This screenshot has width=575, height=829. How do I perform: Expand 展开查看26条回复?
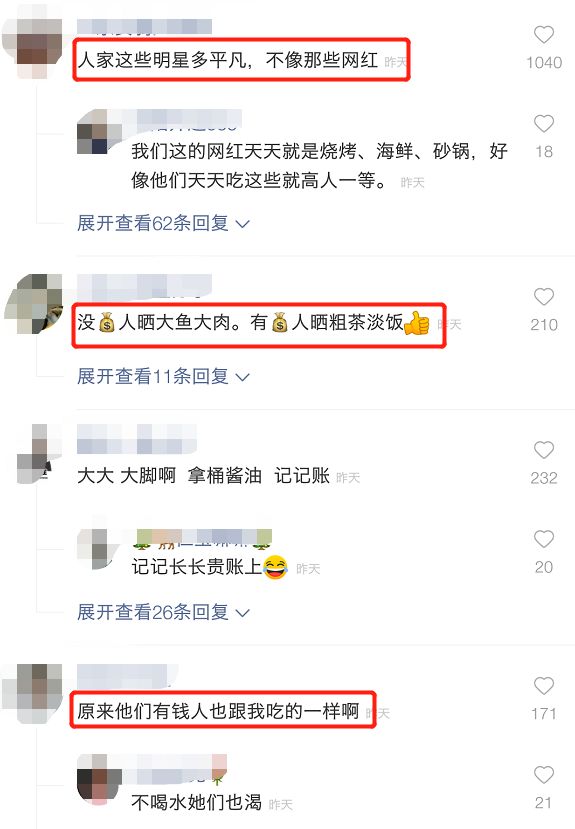(163, 612)
